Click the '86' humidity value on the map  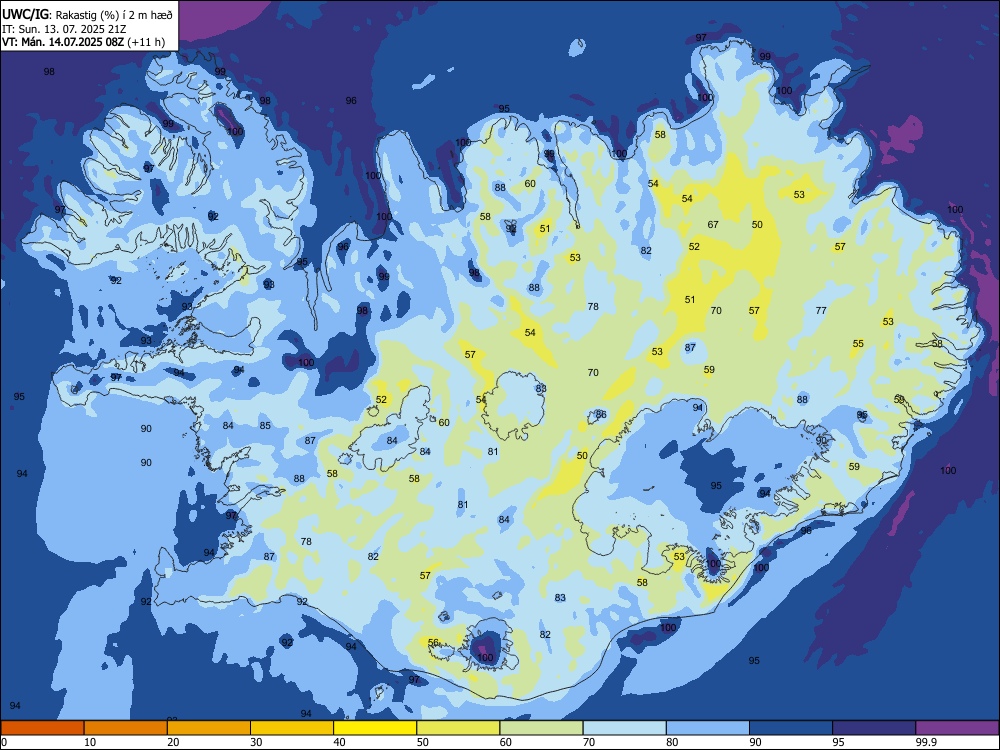pos(601,415)
